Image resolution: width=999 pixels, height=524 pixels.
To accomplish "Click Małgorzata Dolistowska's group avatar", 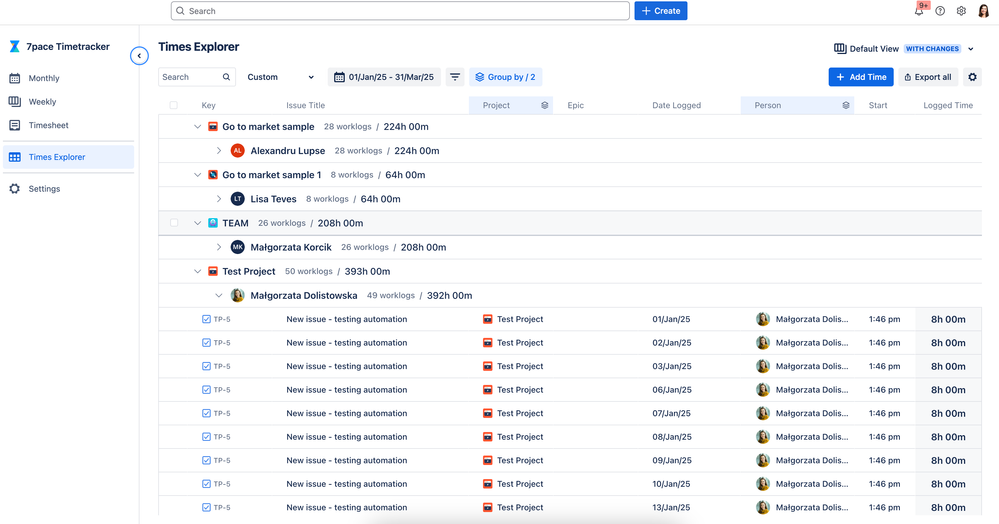I will [x=238, y=295].
